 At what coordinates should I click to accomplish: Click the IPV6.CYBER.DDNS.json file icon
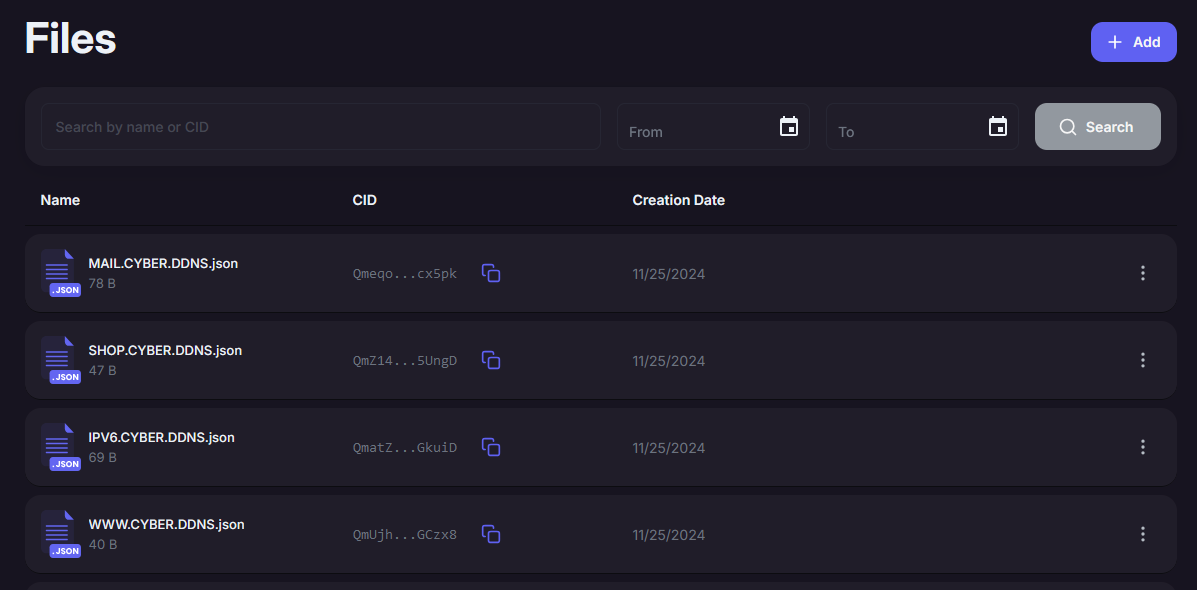pyautogui.click(x=61, y=447)
